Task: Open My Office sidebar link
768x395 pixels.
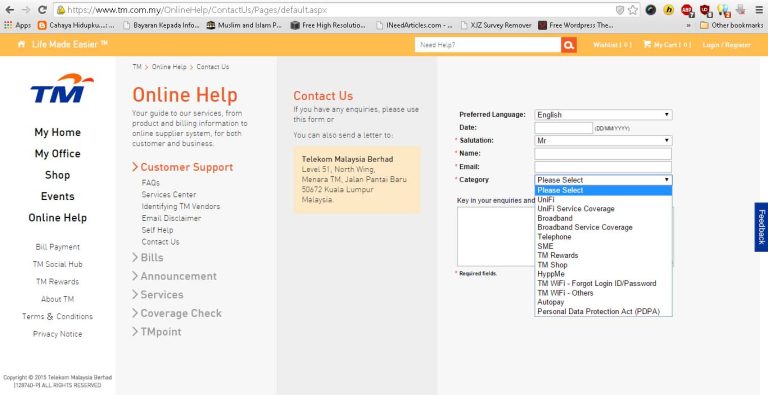Action: 57,154
